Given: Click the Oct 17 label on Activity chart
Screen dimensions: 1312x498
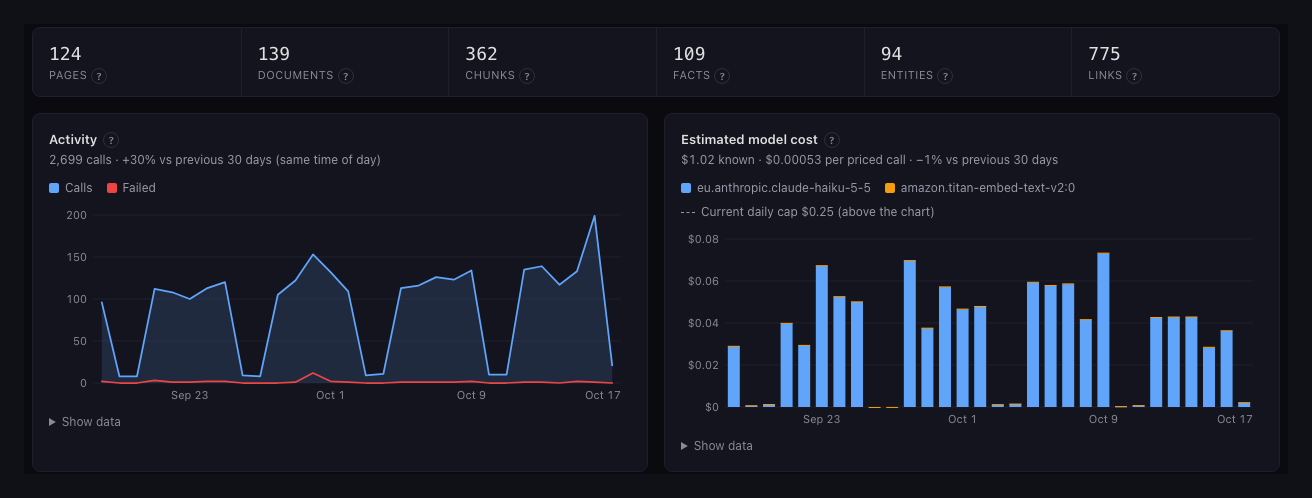Looking at the screenshot, I should tap(603, 396).
